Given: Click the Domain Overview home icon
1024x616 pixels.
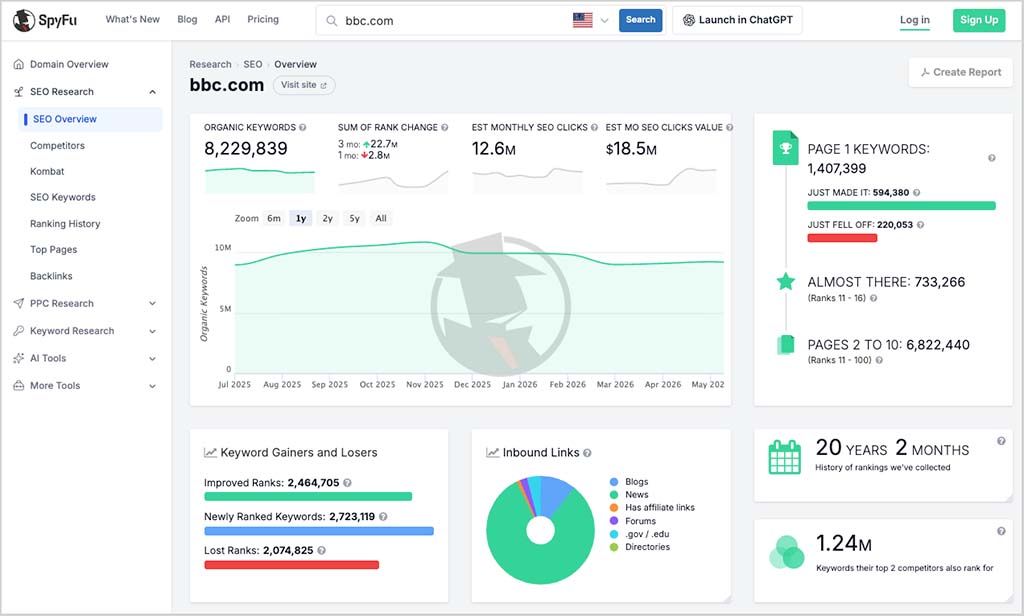Looking at the screenshot, I should pyautogui.click(x=19, y=64).
